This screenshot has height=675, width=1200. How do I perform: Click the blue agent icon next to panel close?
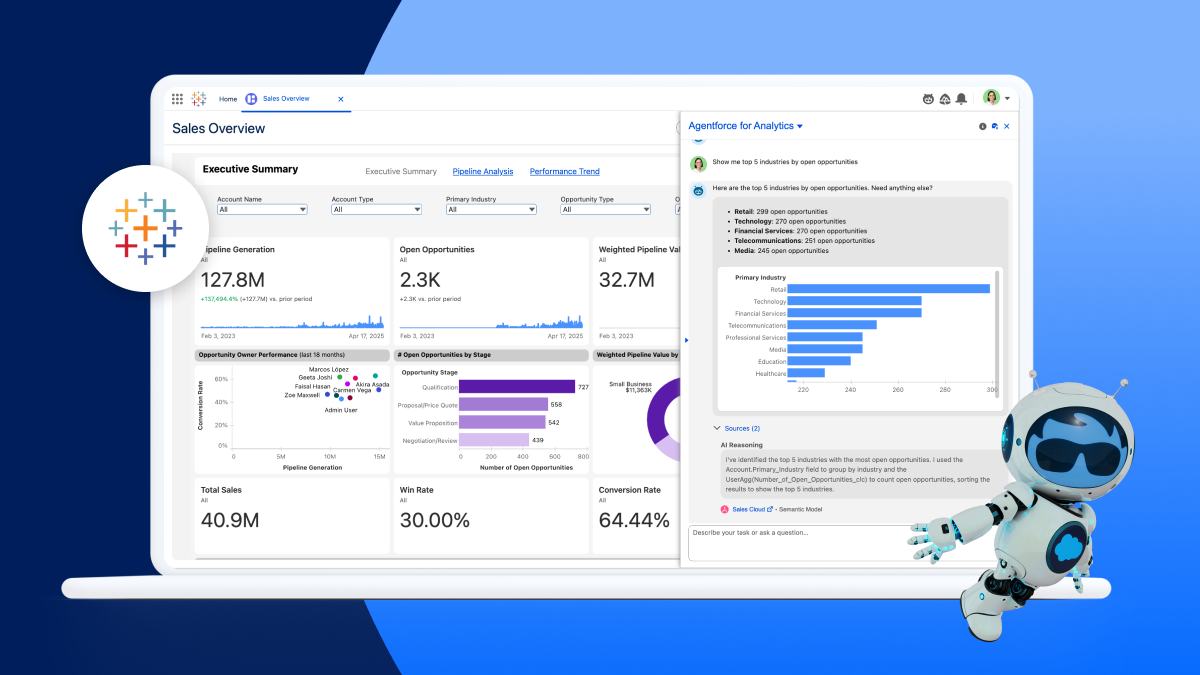993,126
